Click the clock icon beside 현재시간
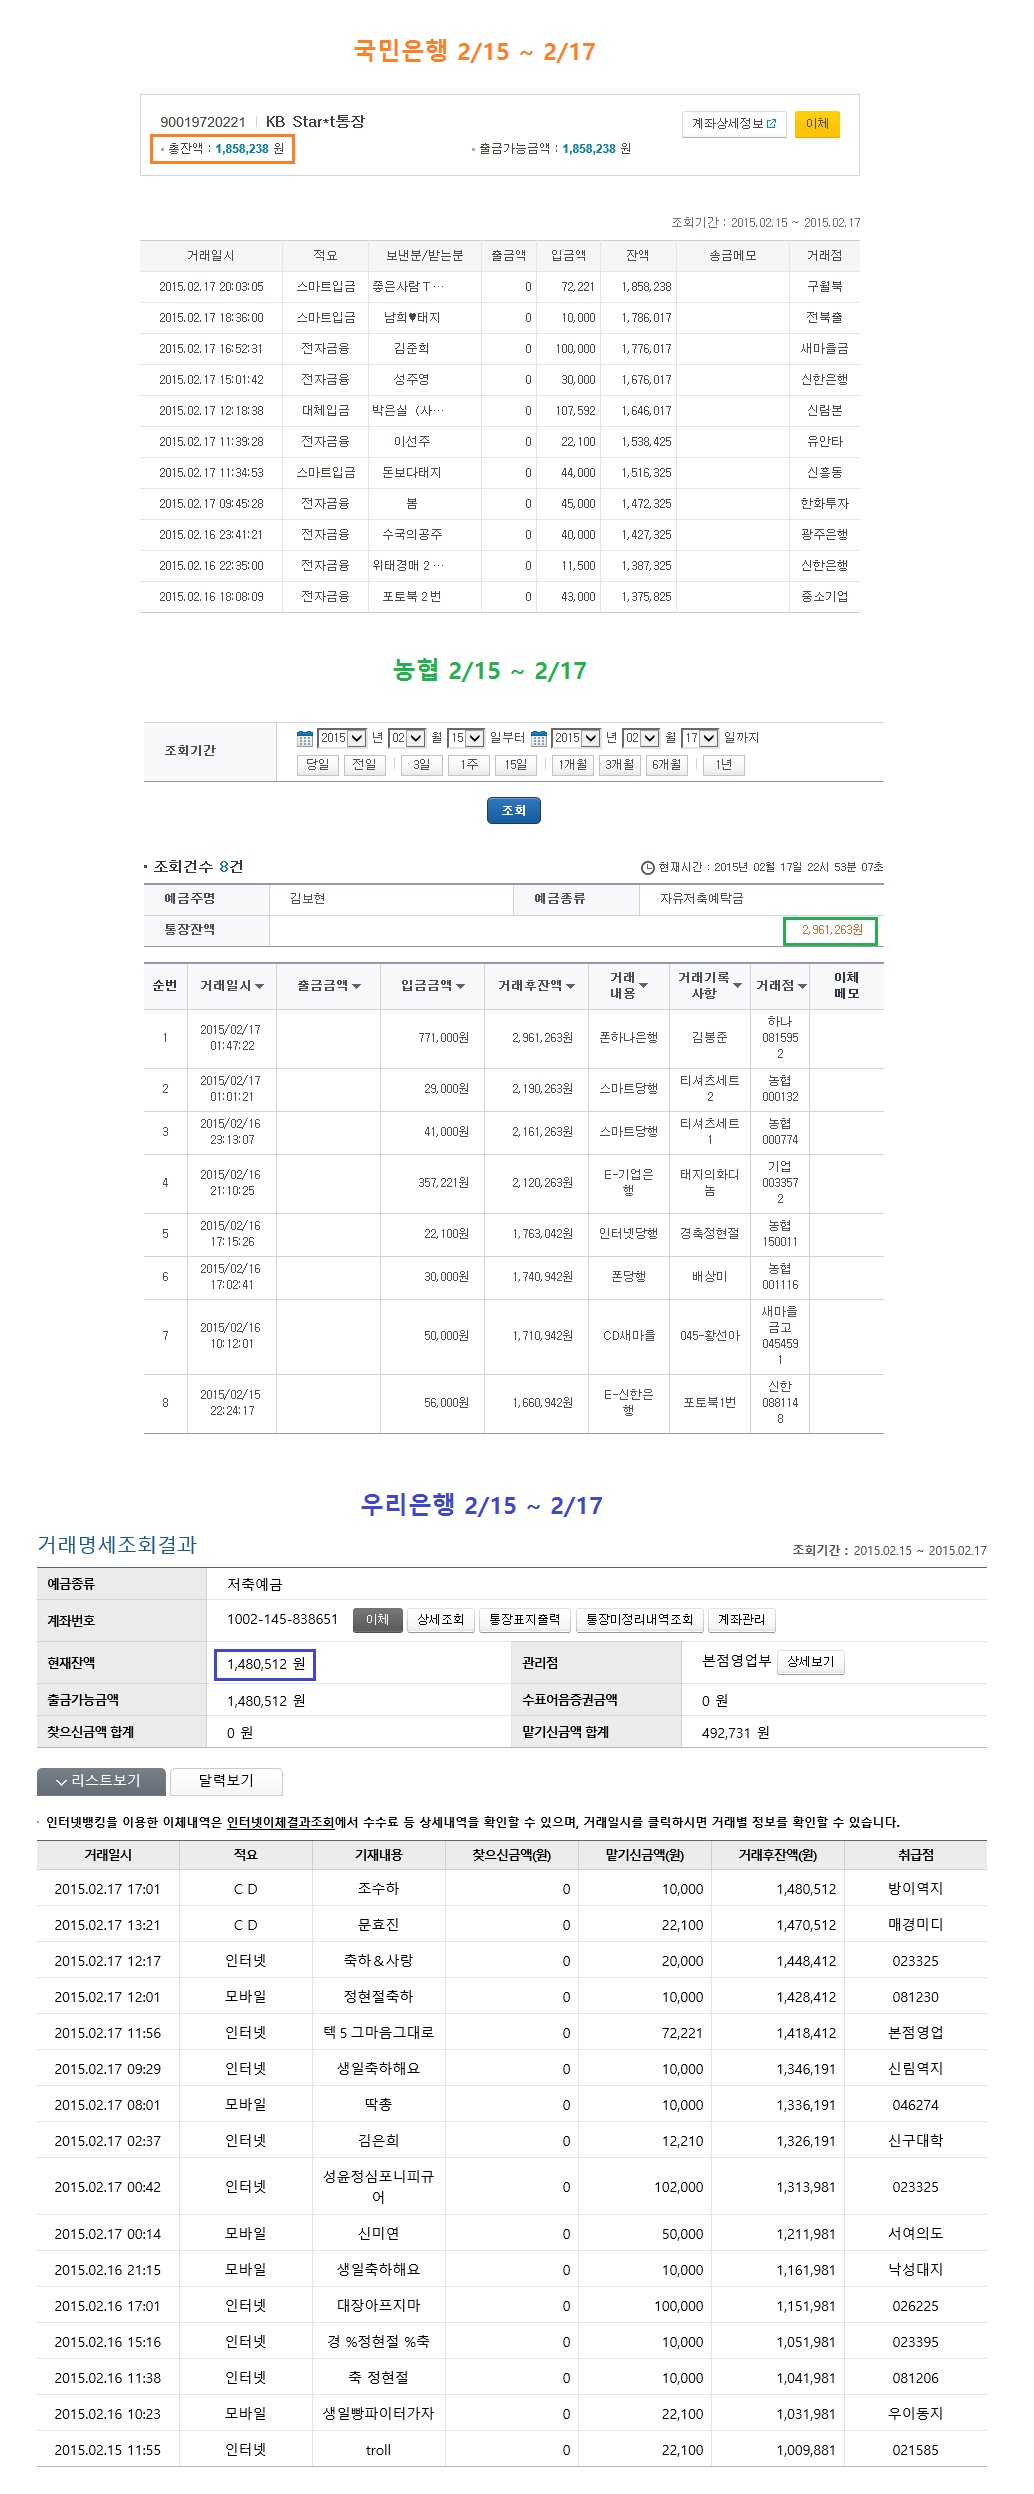1034x2494 pixels. 647,867
